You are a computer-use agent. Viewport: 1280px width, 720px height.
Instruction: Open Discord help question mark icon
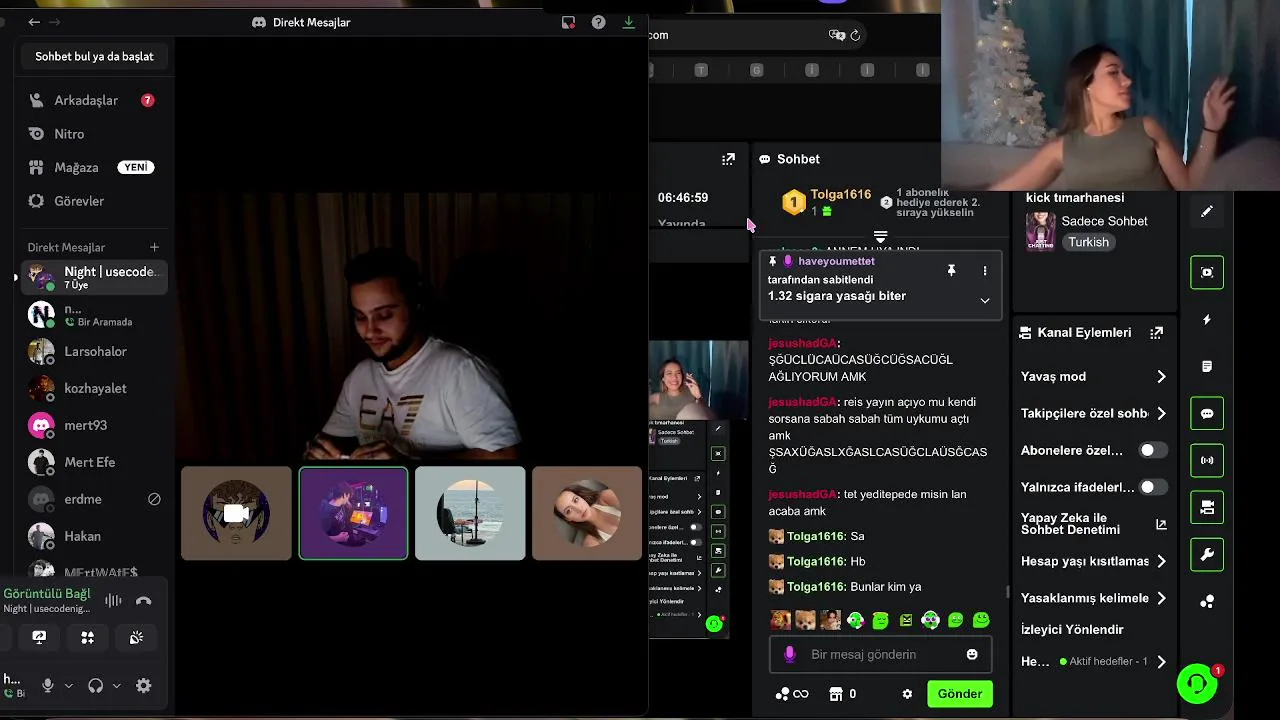598,22
